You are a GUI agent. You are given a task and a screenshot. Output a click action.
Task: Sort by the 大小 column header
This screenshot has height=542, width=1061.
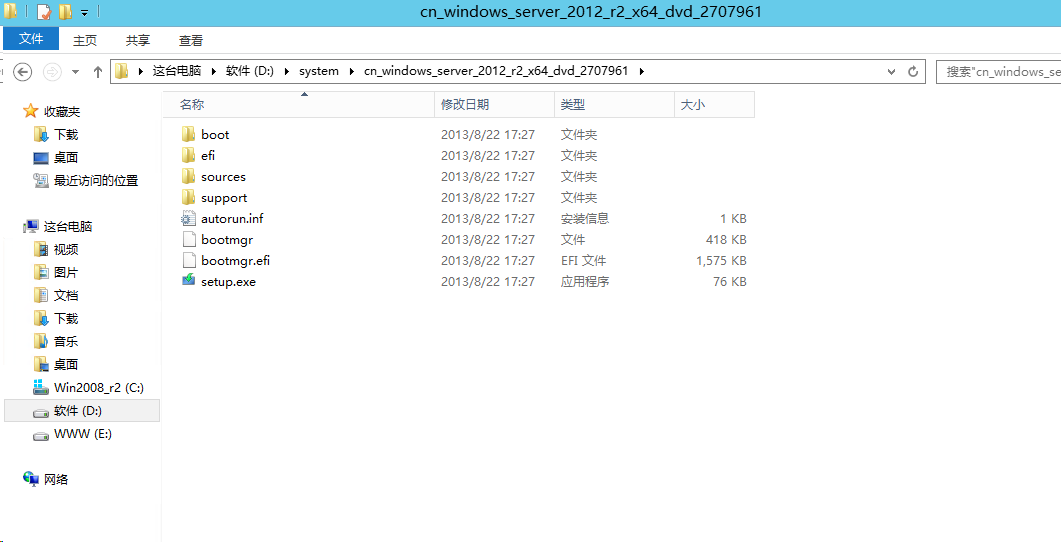pos(715,105)
